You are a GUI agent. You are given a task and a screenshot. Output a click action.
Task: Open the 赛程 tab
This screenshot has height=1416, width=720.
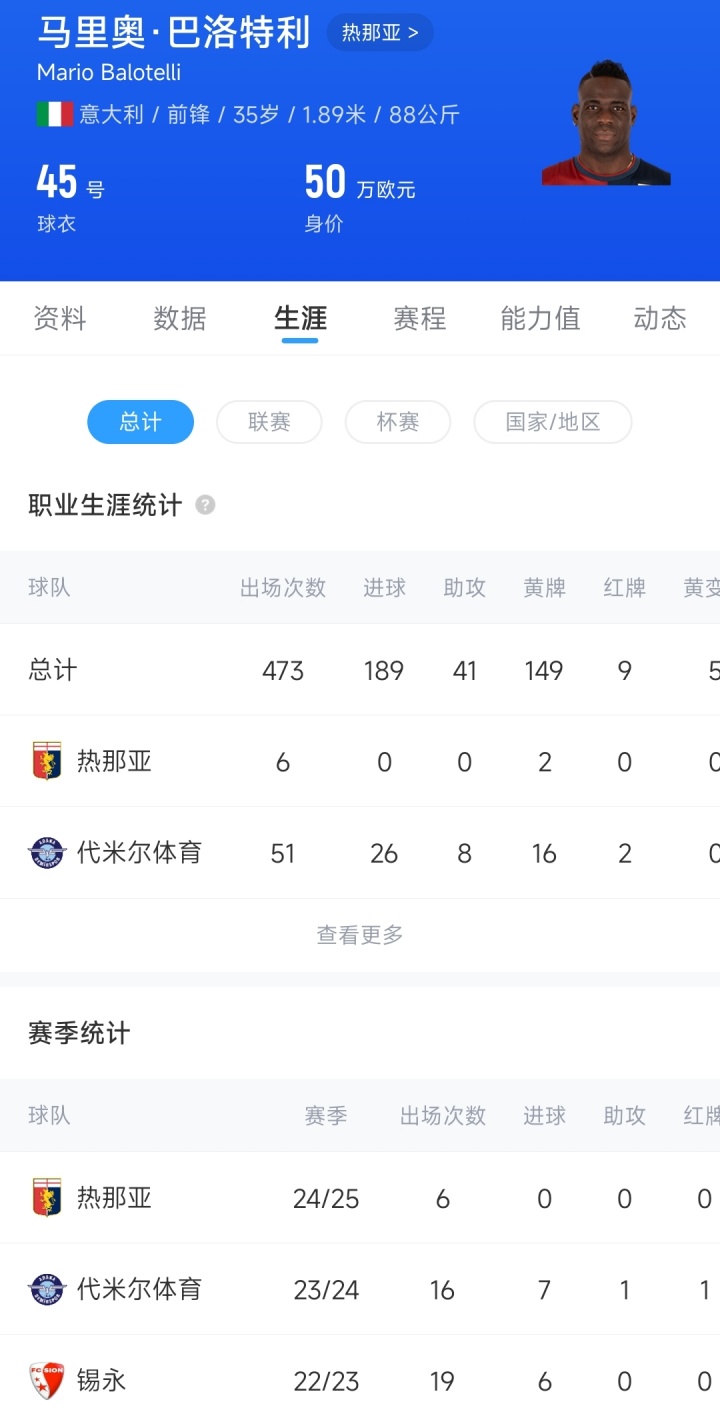pos(420,319)
